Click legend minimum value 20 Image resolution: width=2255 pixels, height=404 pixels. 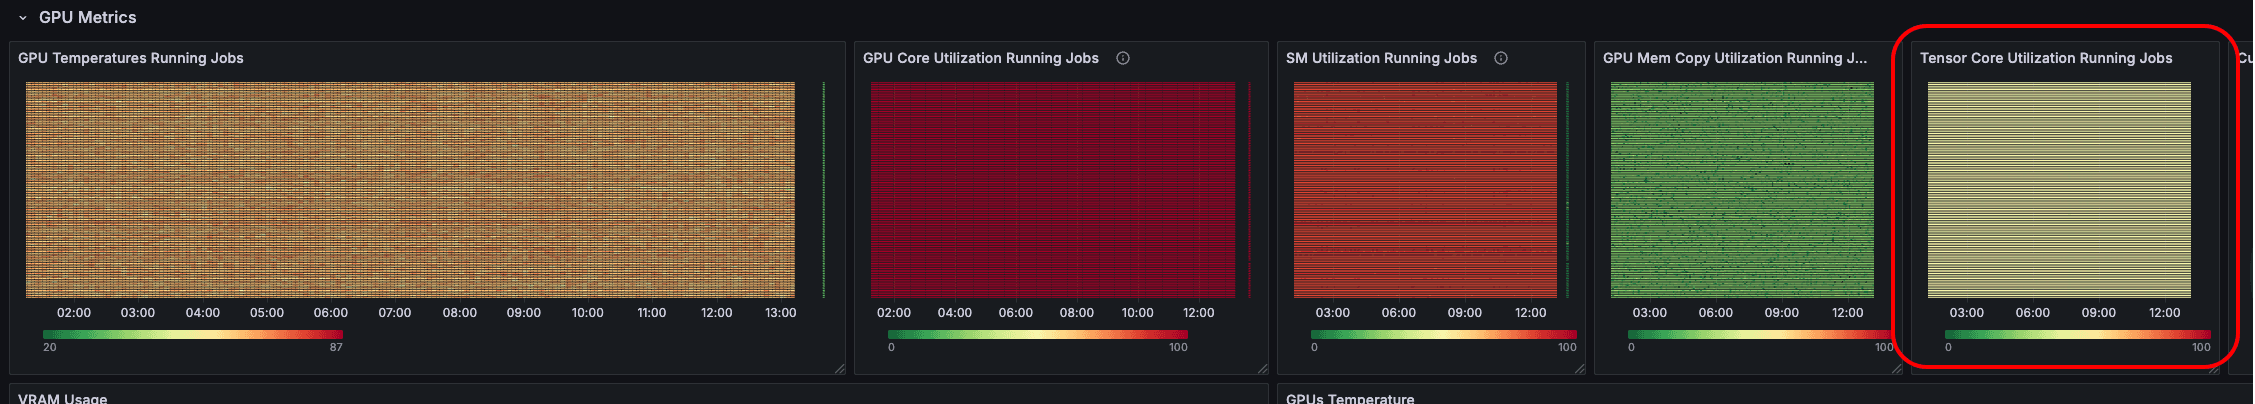click(50, 347)
